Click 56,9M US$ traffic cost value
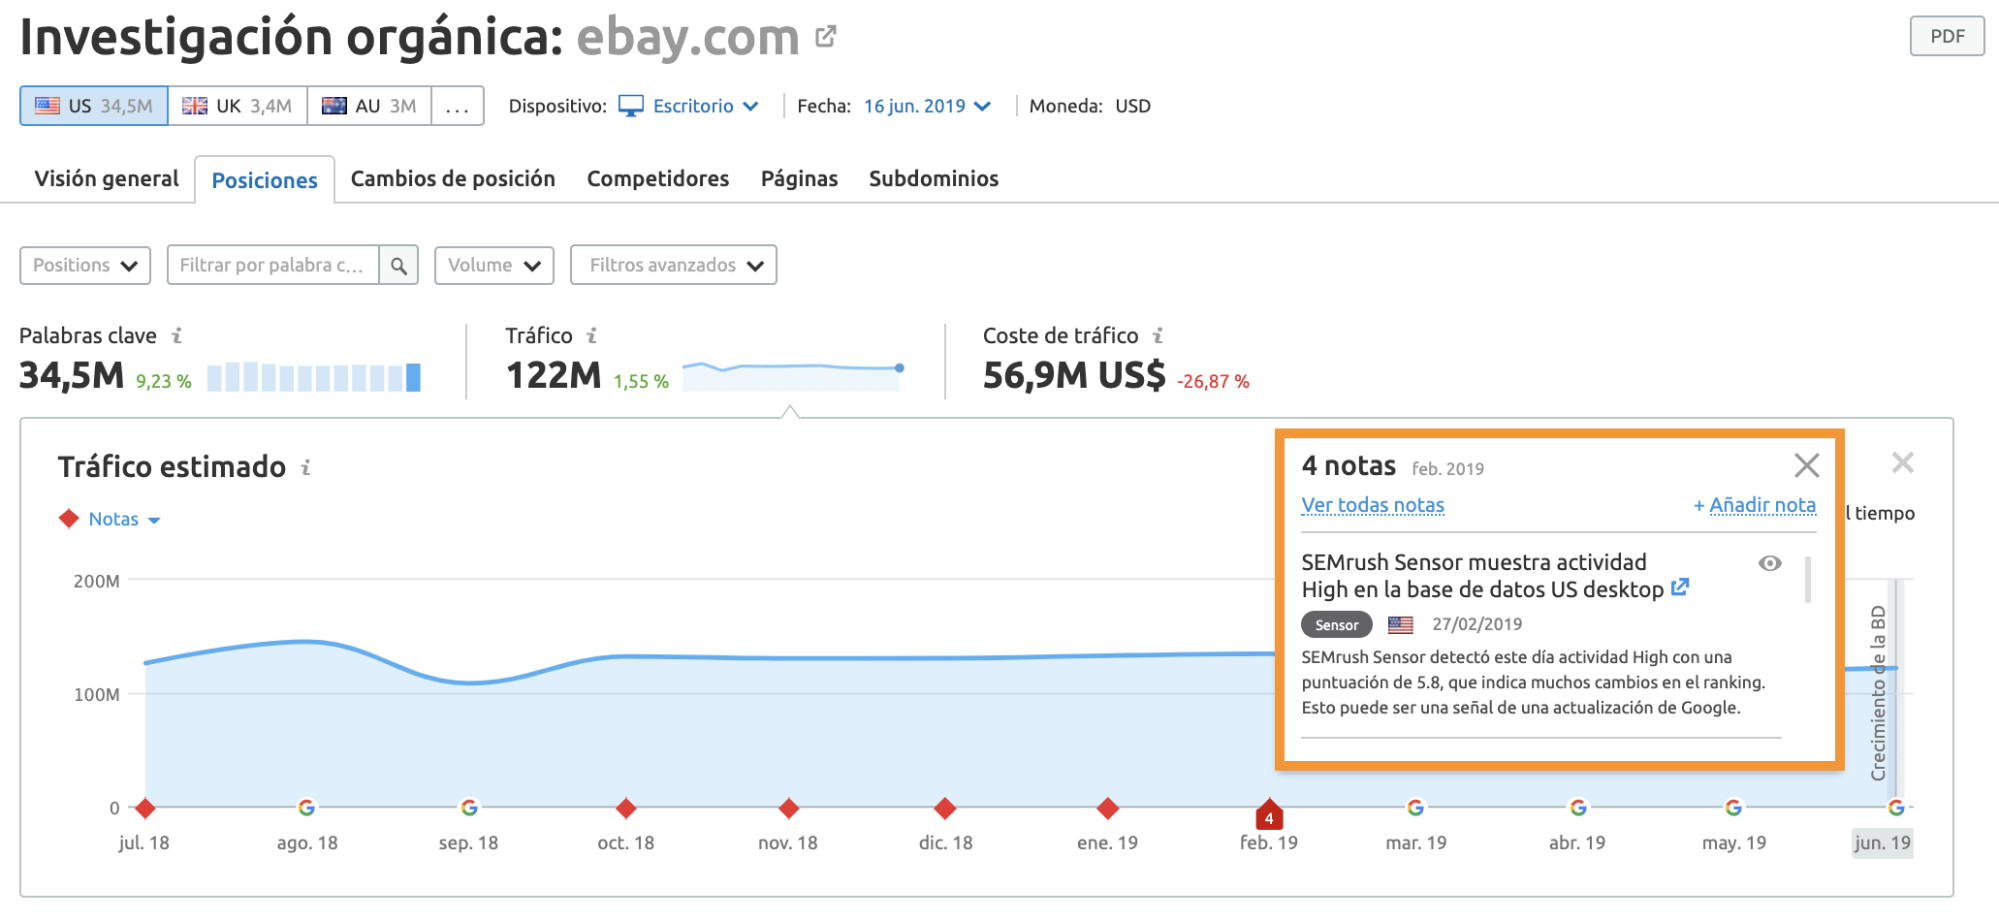The width and height of the screenshot is (1999, 920). (x=1074, y=376)
